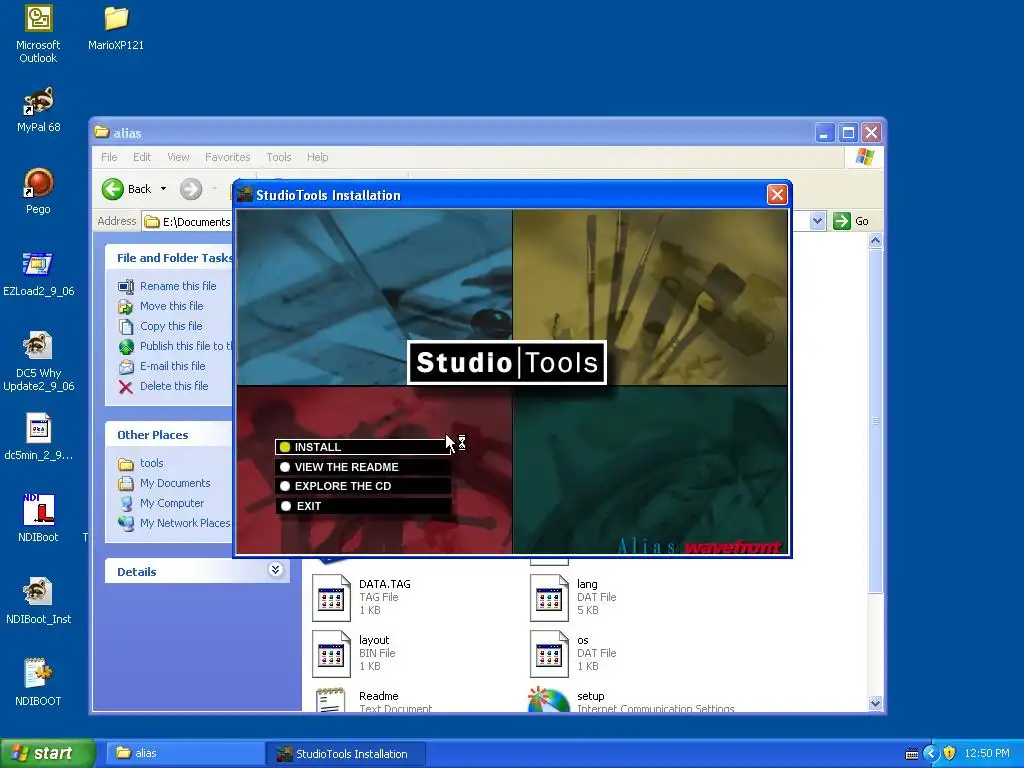The height and width of the screenshot is (768, 1024).
Task: Select EZLoad2_9_06 desktop icon
Action: click(38, 274)
